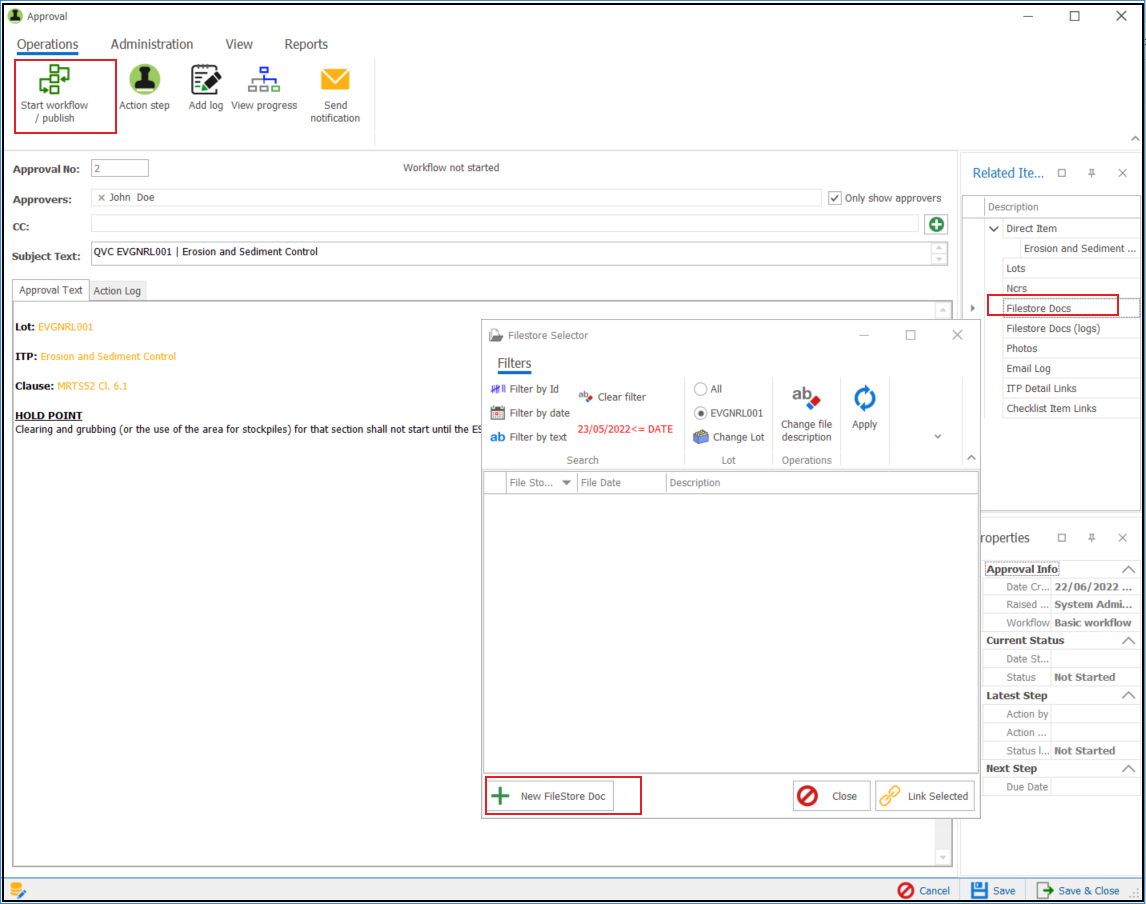
Task: Click the Change Lot icon
Action: tap(701, 437)
